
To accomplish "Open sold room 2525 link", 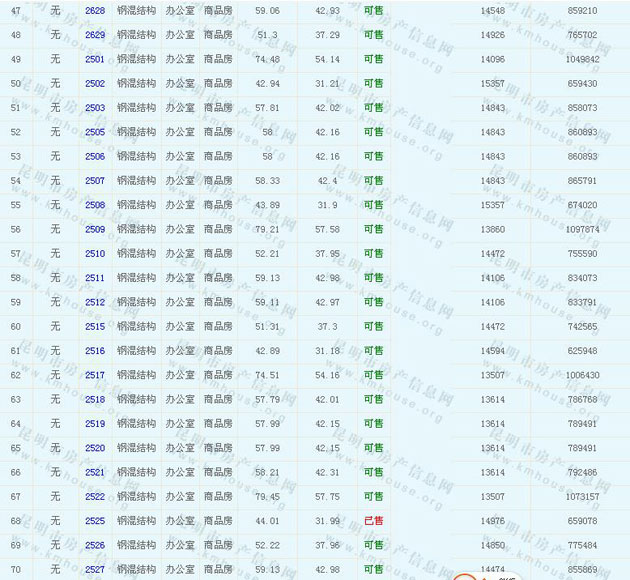I will click(x=95, y=521).
